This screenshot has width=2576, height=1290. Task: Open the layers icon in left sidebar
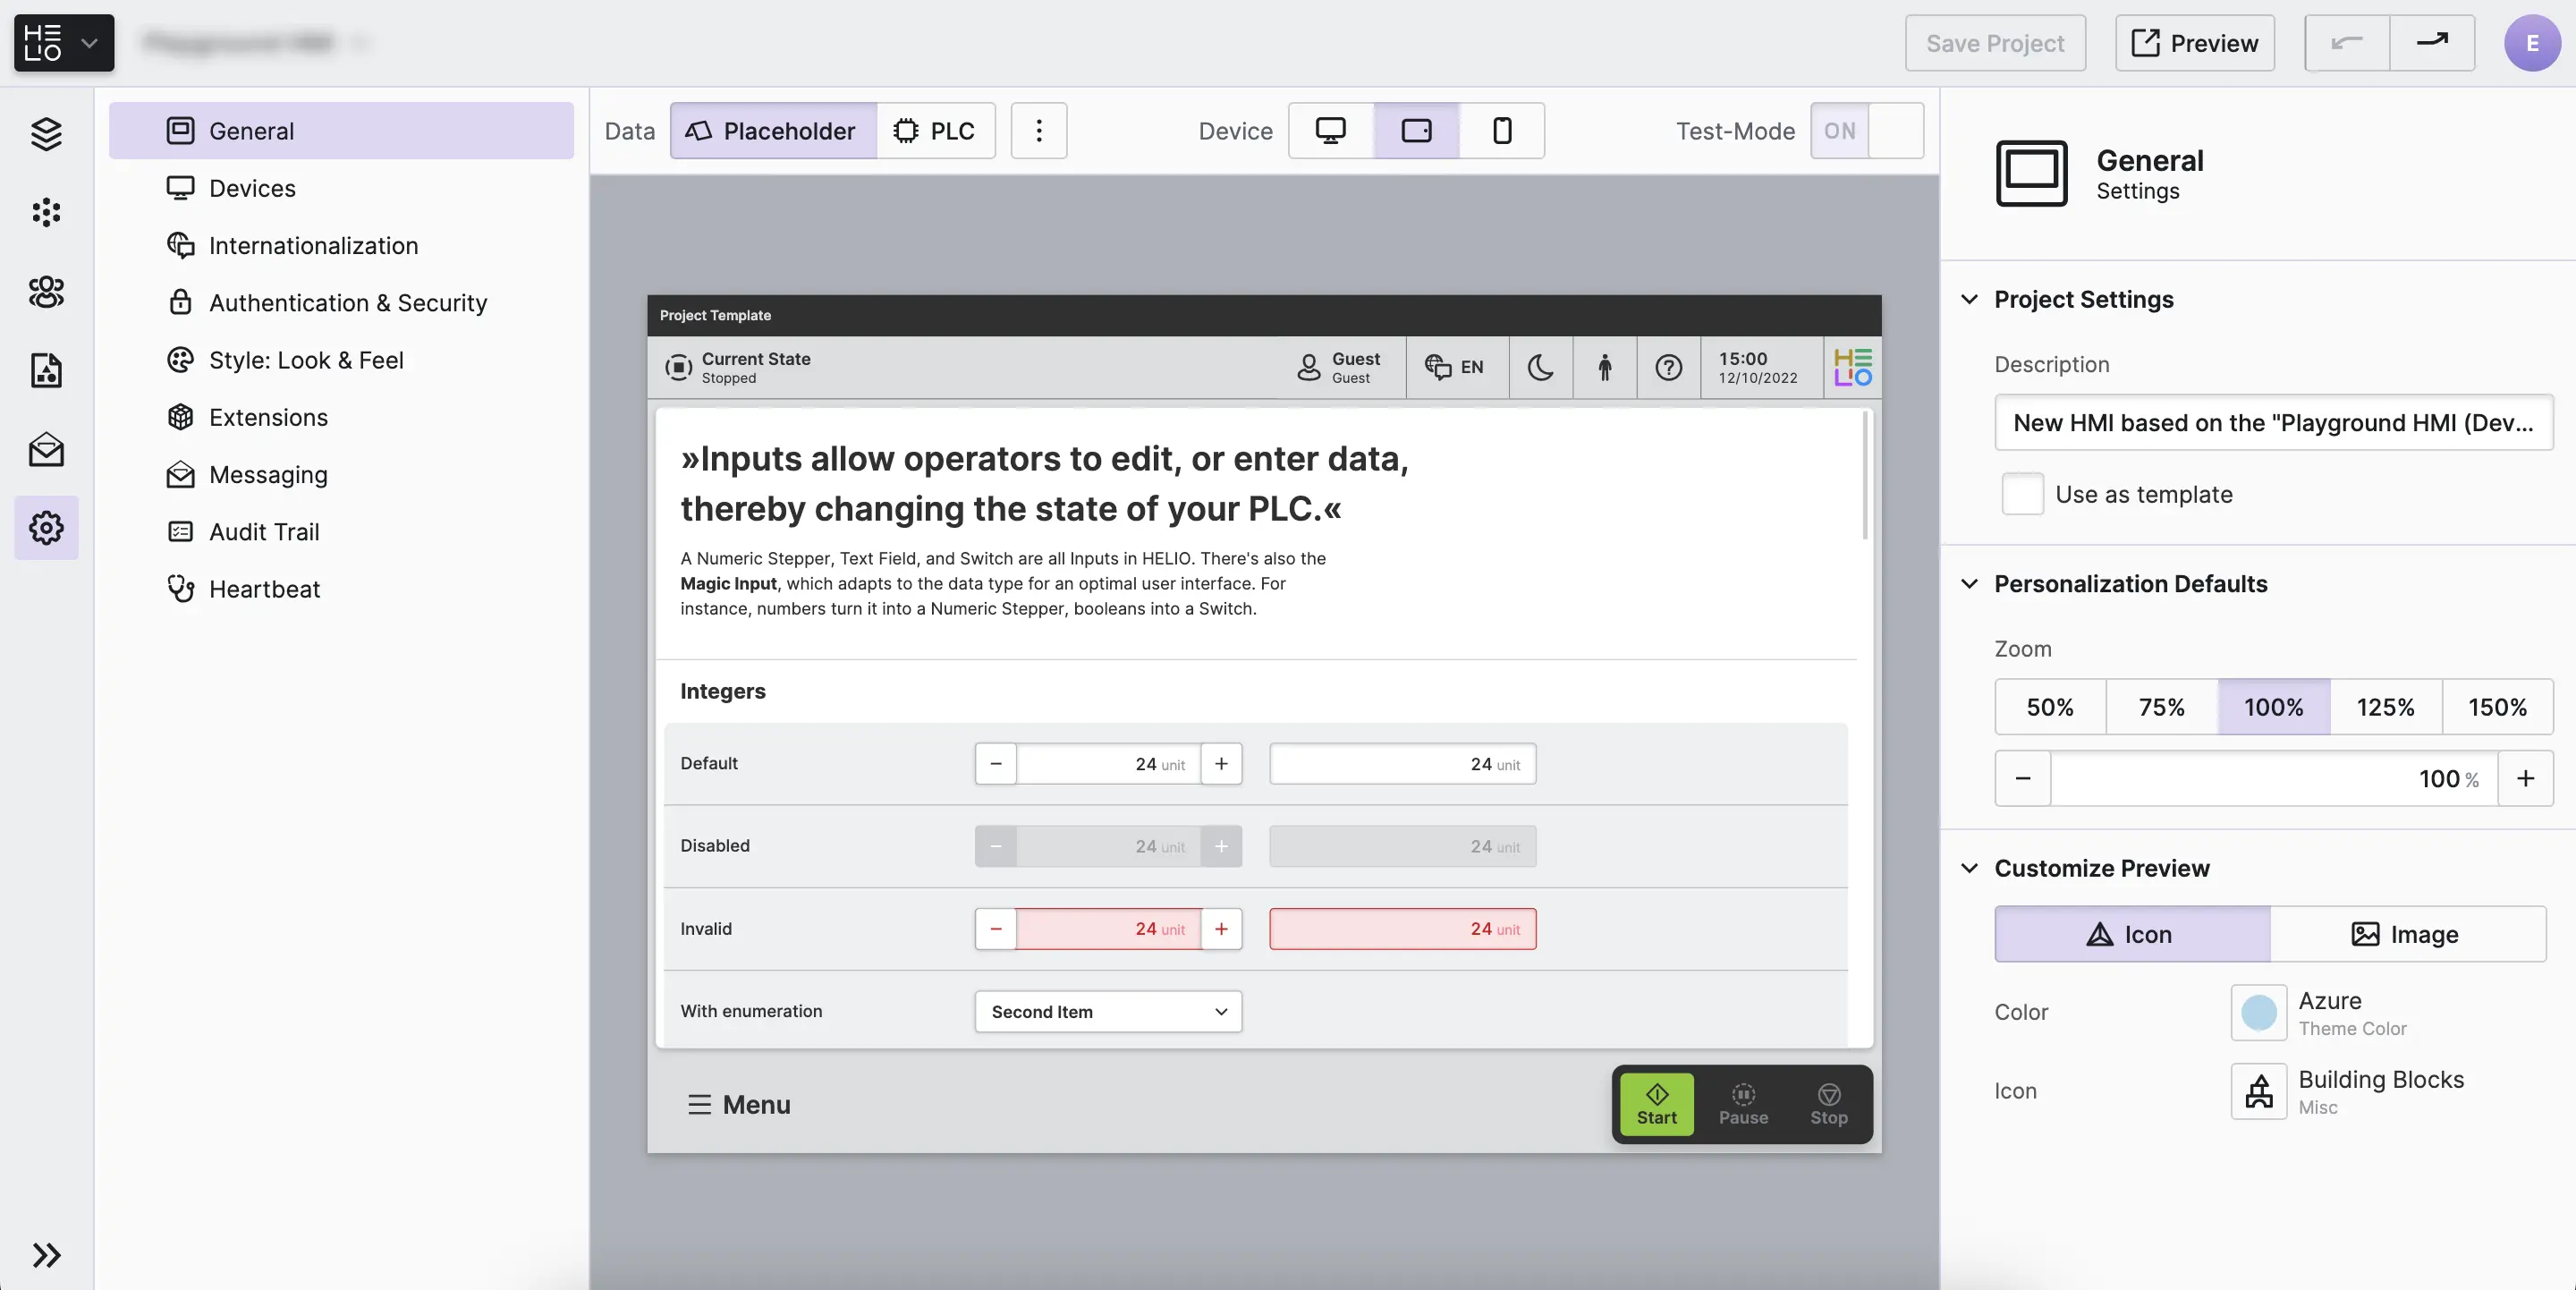tap(46, 133)
